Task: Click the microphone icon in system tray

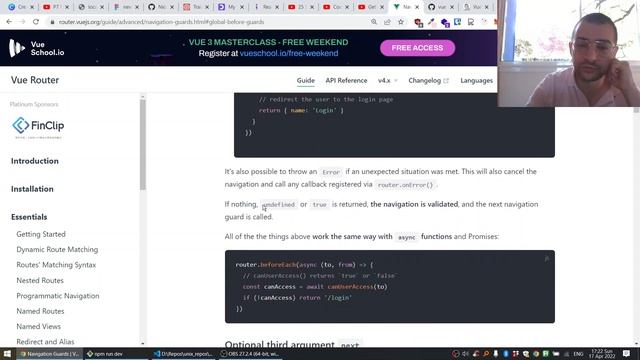Action: point(496,354)
